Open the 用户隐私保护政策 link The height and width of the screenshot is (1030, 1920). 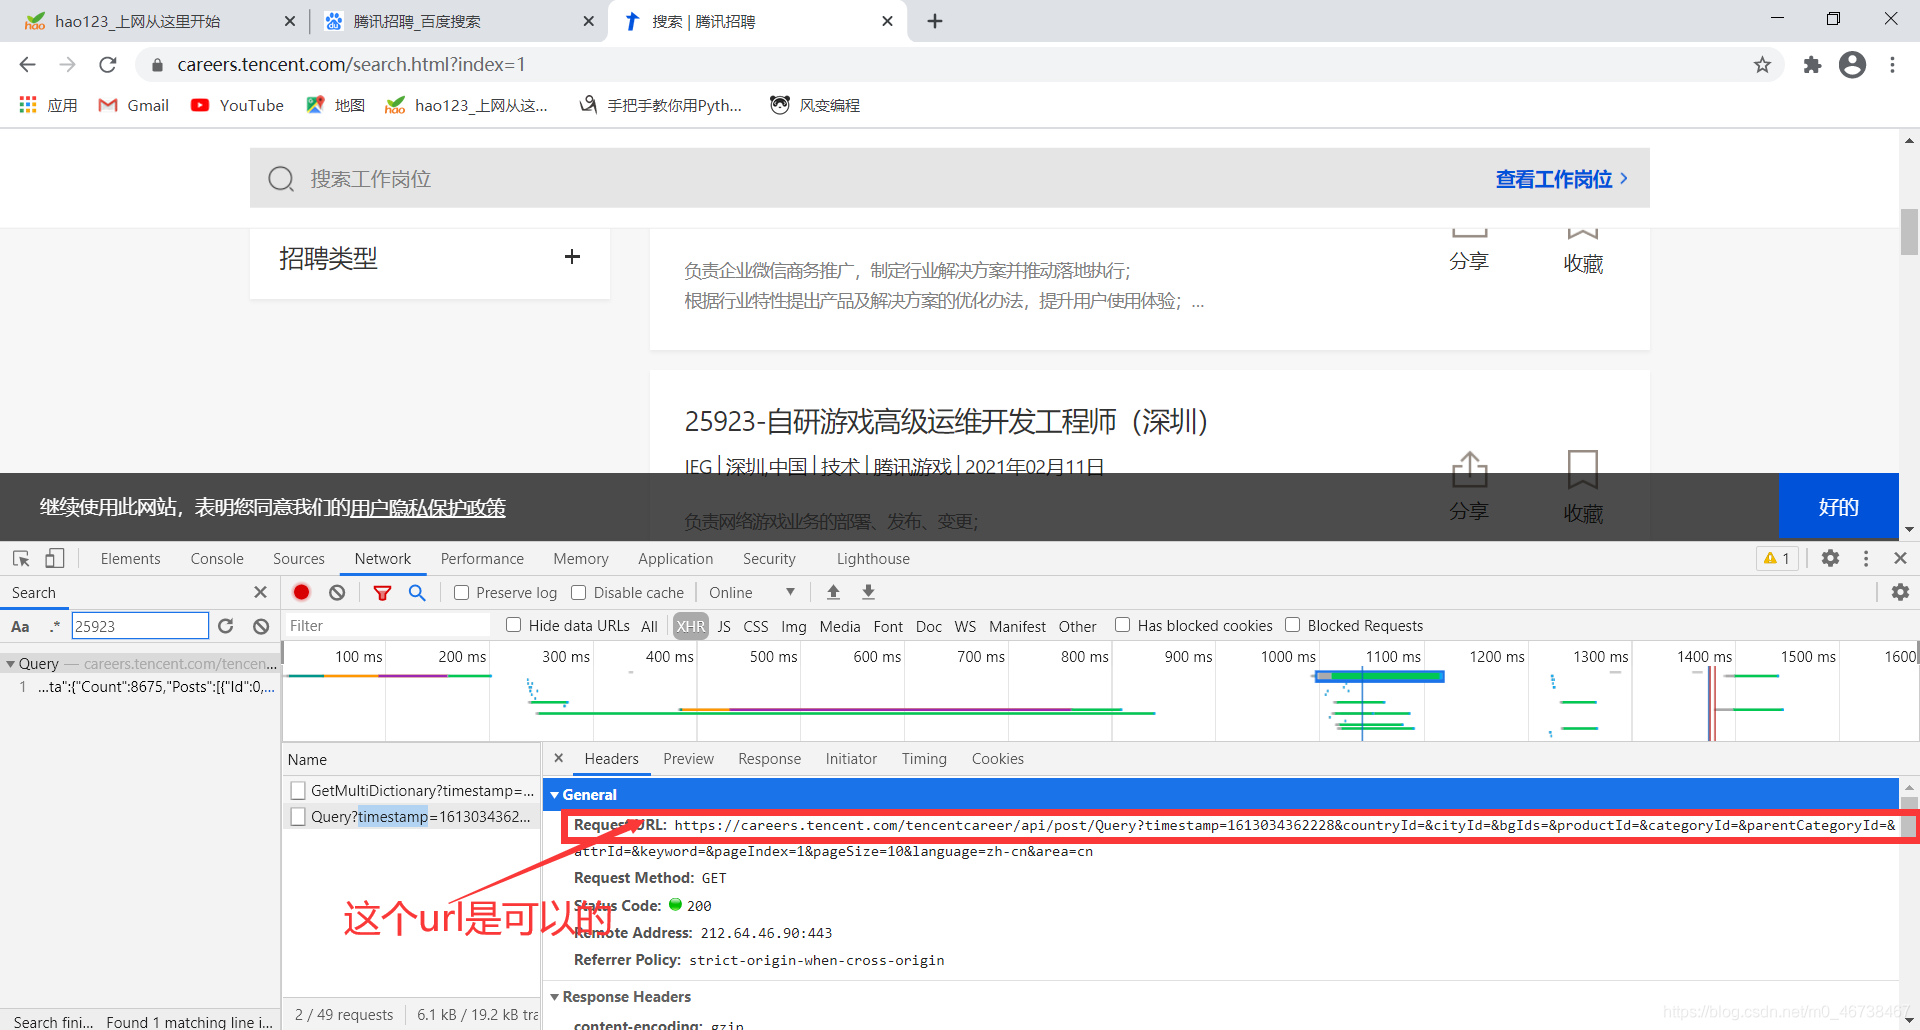428,508
